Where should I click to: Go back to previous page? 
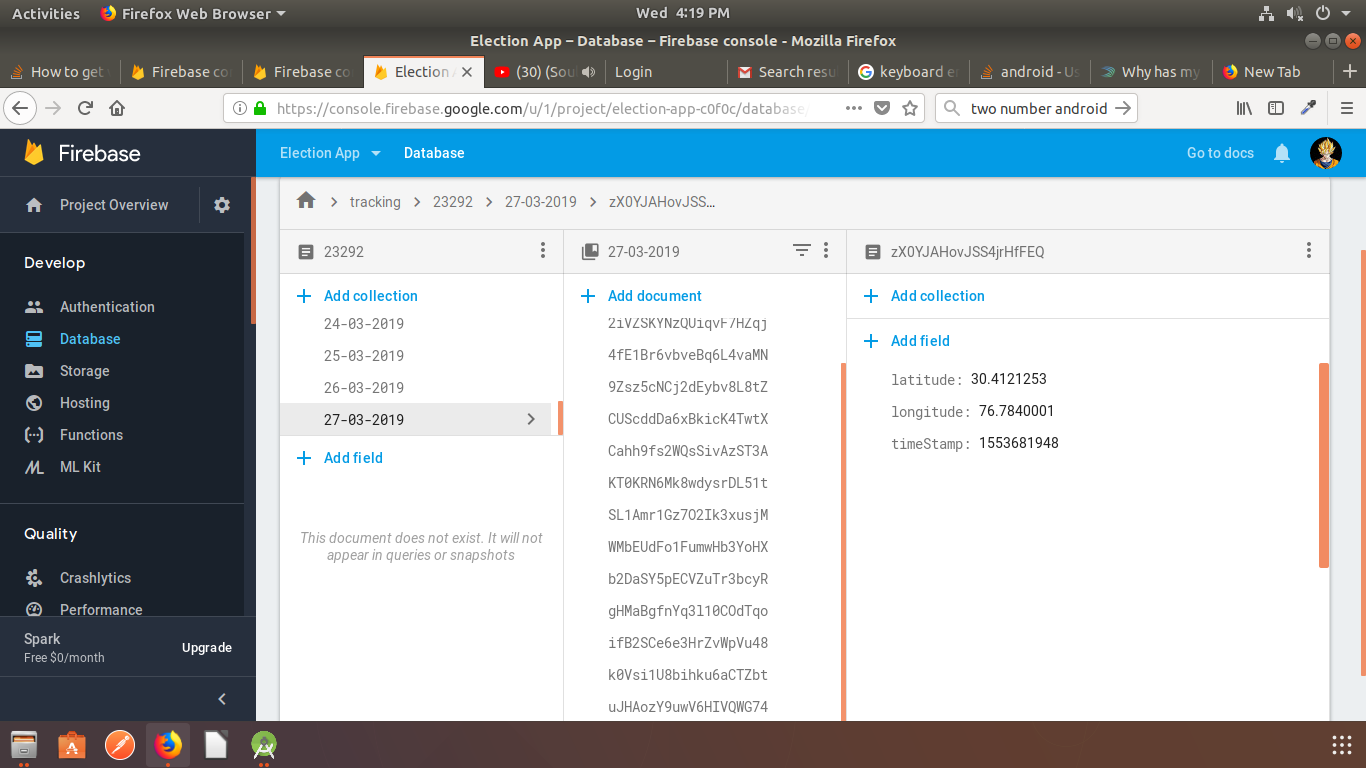pos(22,108)
